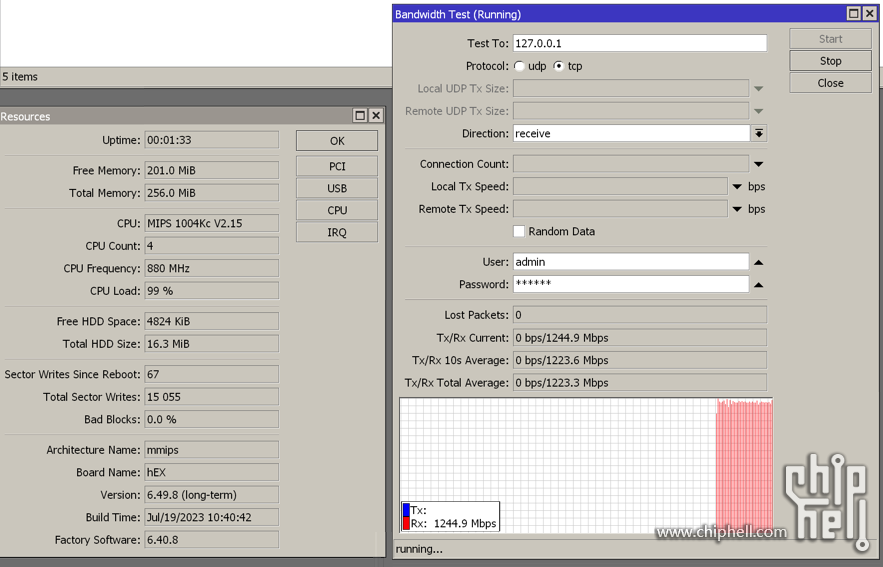Click the running... status bar text

[419, 548]
